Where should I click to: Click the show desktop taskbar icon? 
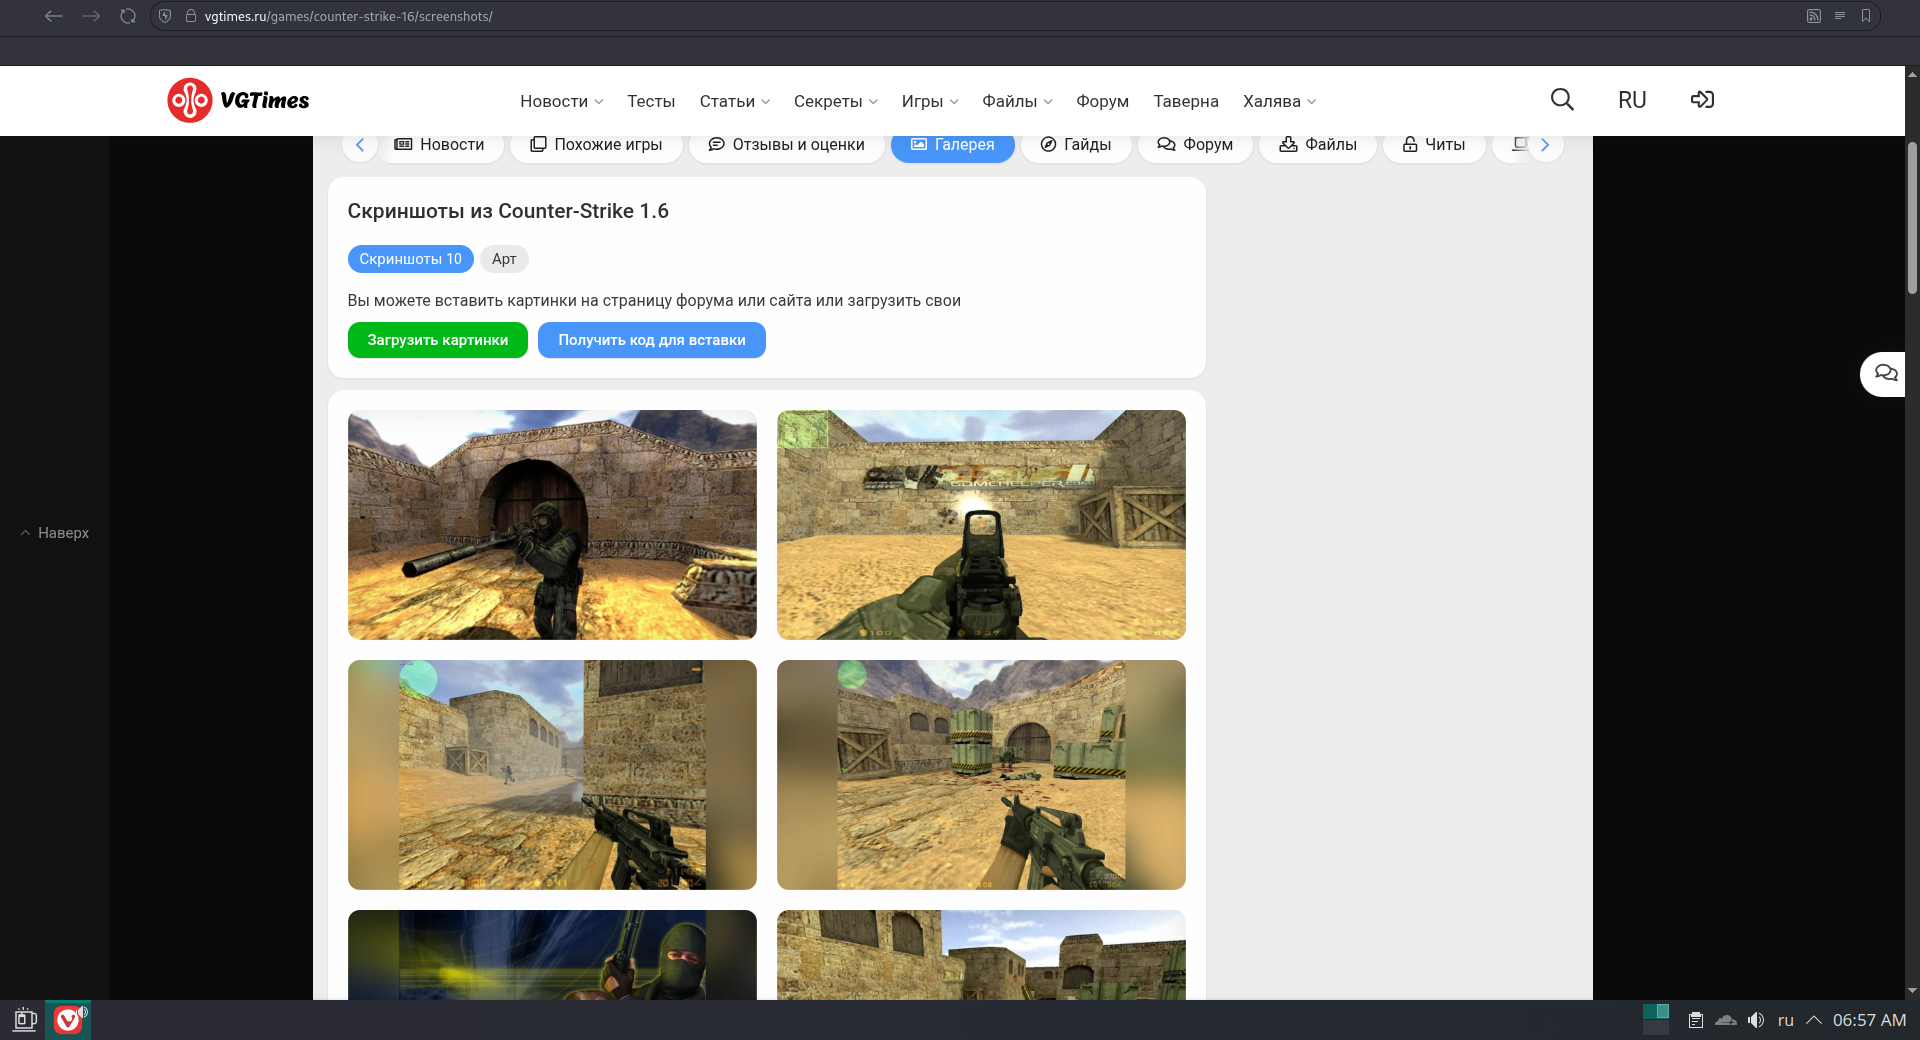click(25, 1020)
